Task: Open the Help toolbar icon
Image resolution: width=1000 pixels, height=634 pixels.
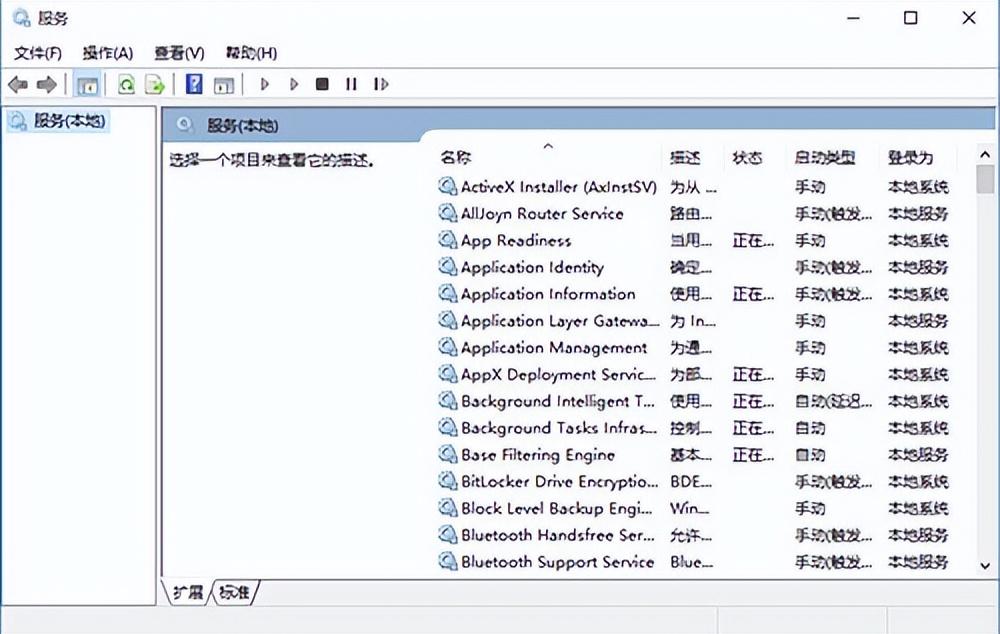Action: coord(194,84)
